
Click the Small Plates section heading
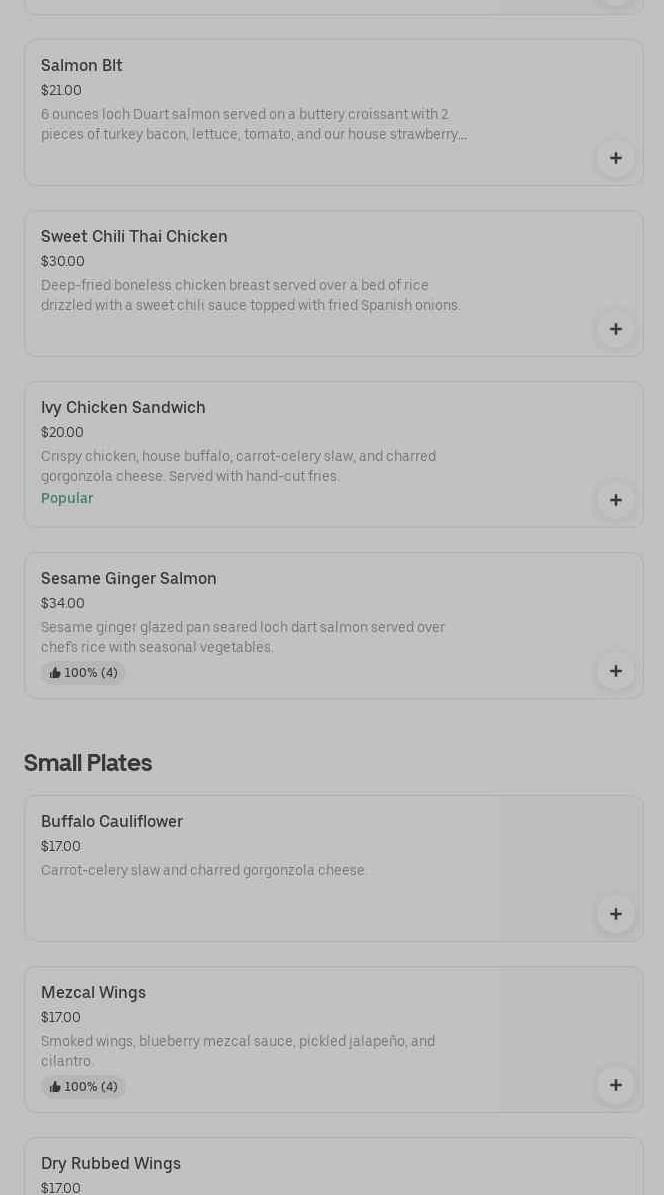(88, 763)
